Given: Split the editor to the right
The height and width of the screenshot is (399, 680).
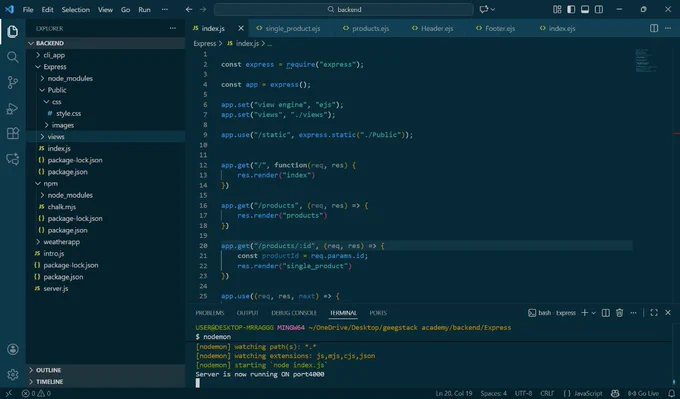Looking at the screenshot, I should 654,28.
